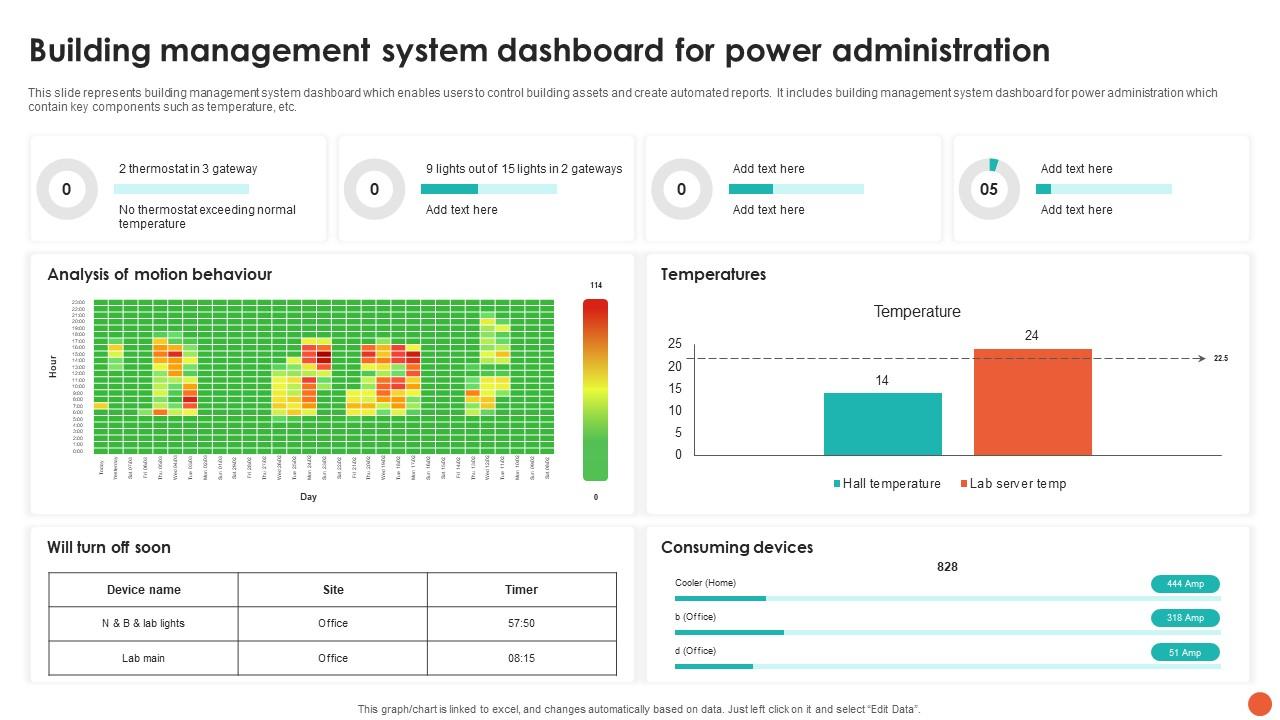1280x720 pixels.
Task: Click the 9 of 15 lights progress bar
Action: pos(488,189)
